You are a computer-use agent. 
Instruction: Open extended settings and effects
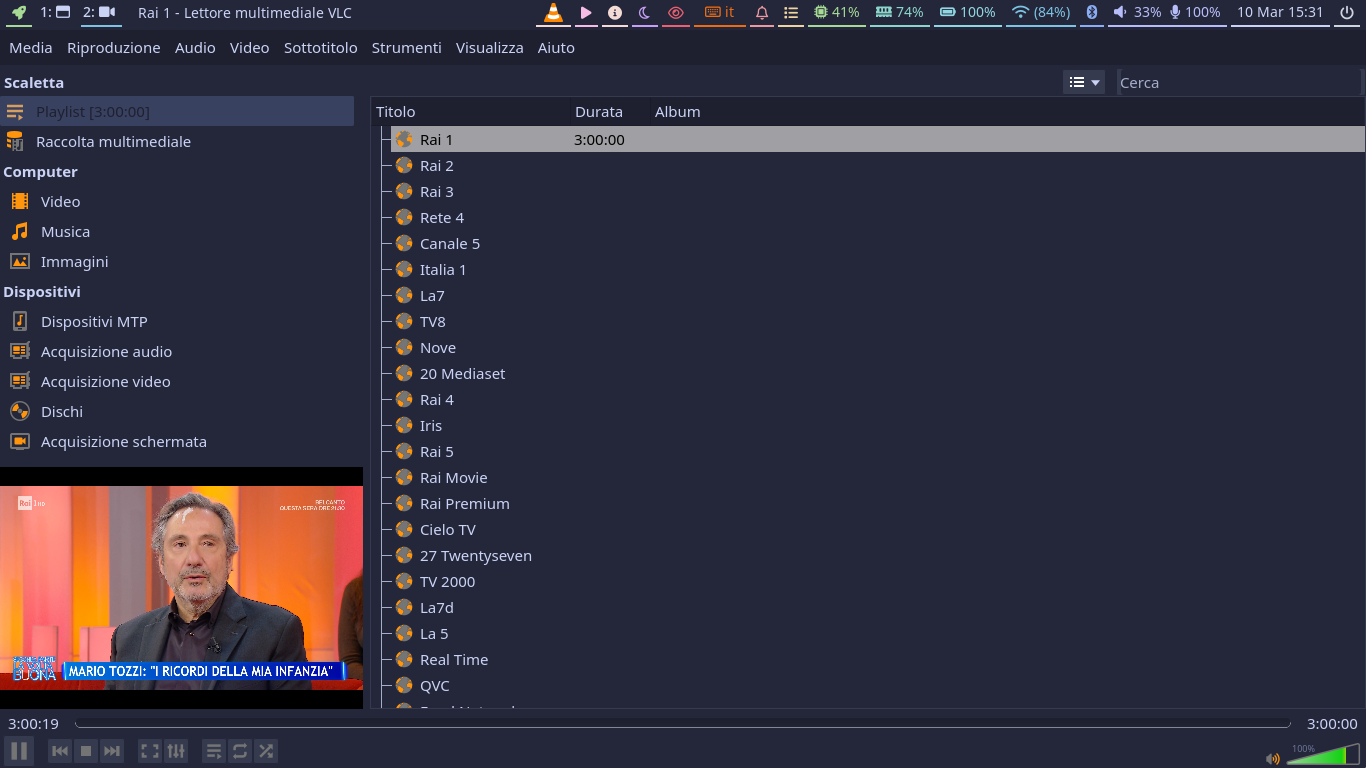(176, 750)
